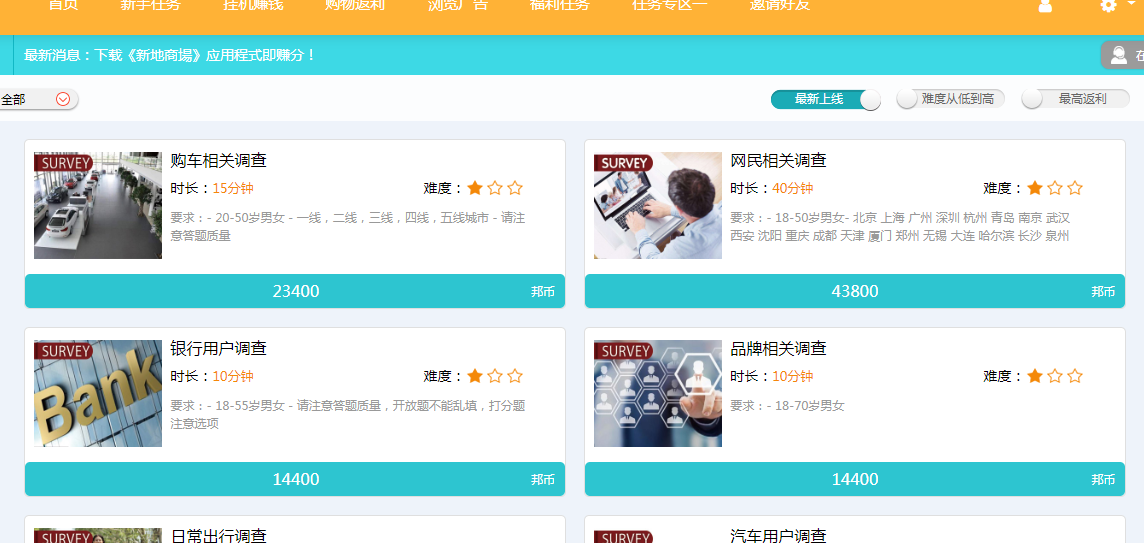Click the filled star on 网民相关调查
Screen dimensions: 1144x543
(1035, 188)
